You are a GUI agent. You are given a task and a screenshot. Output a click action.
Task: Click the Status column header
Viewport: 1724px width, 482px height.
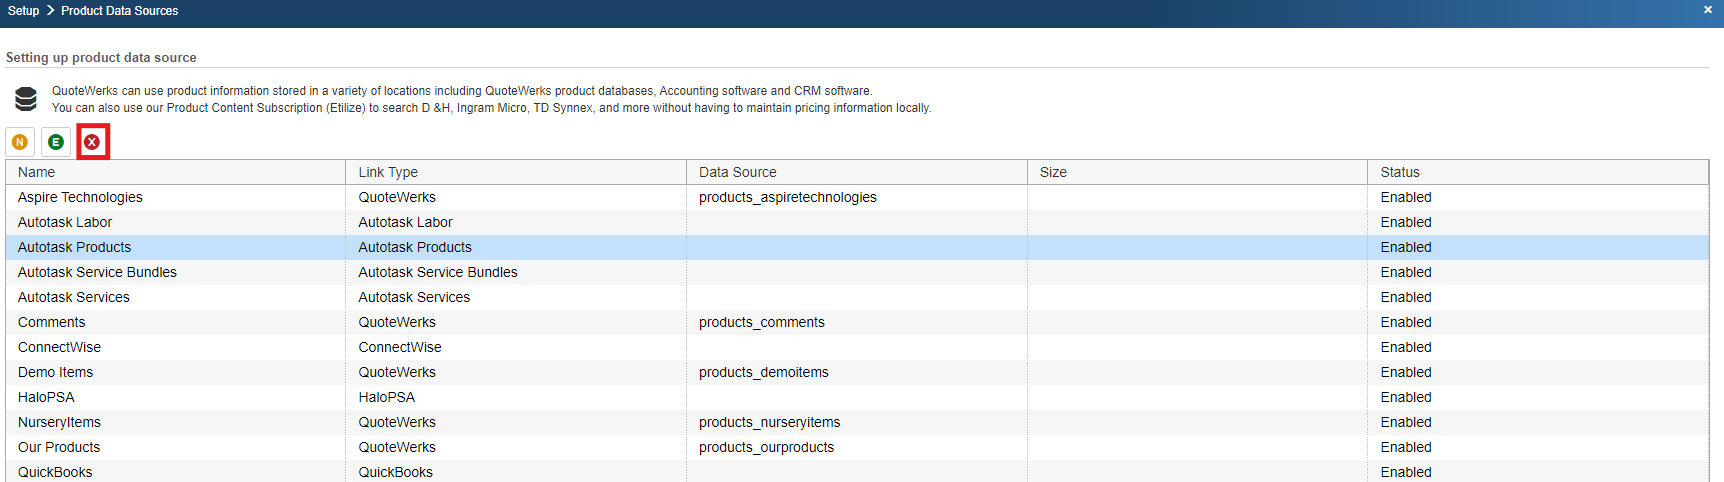pos(1400,172)
